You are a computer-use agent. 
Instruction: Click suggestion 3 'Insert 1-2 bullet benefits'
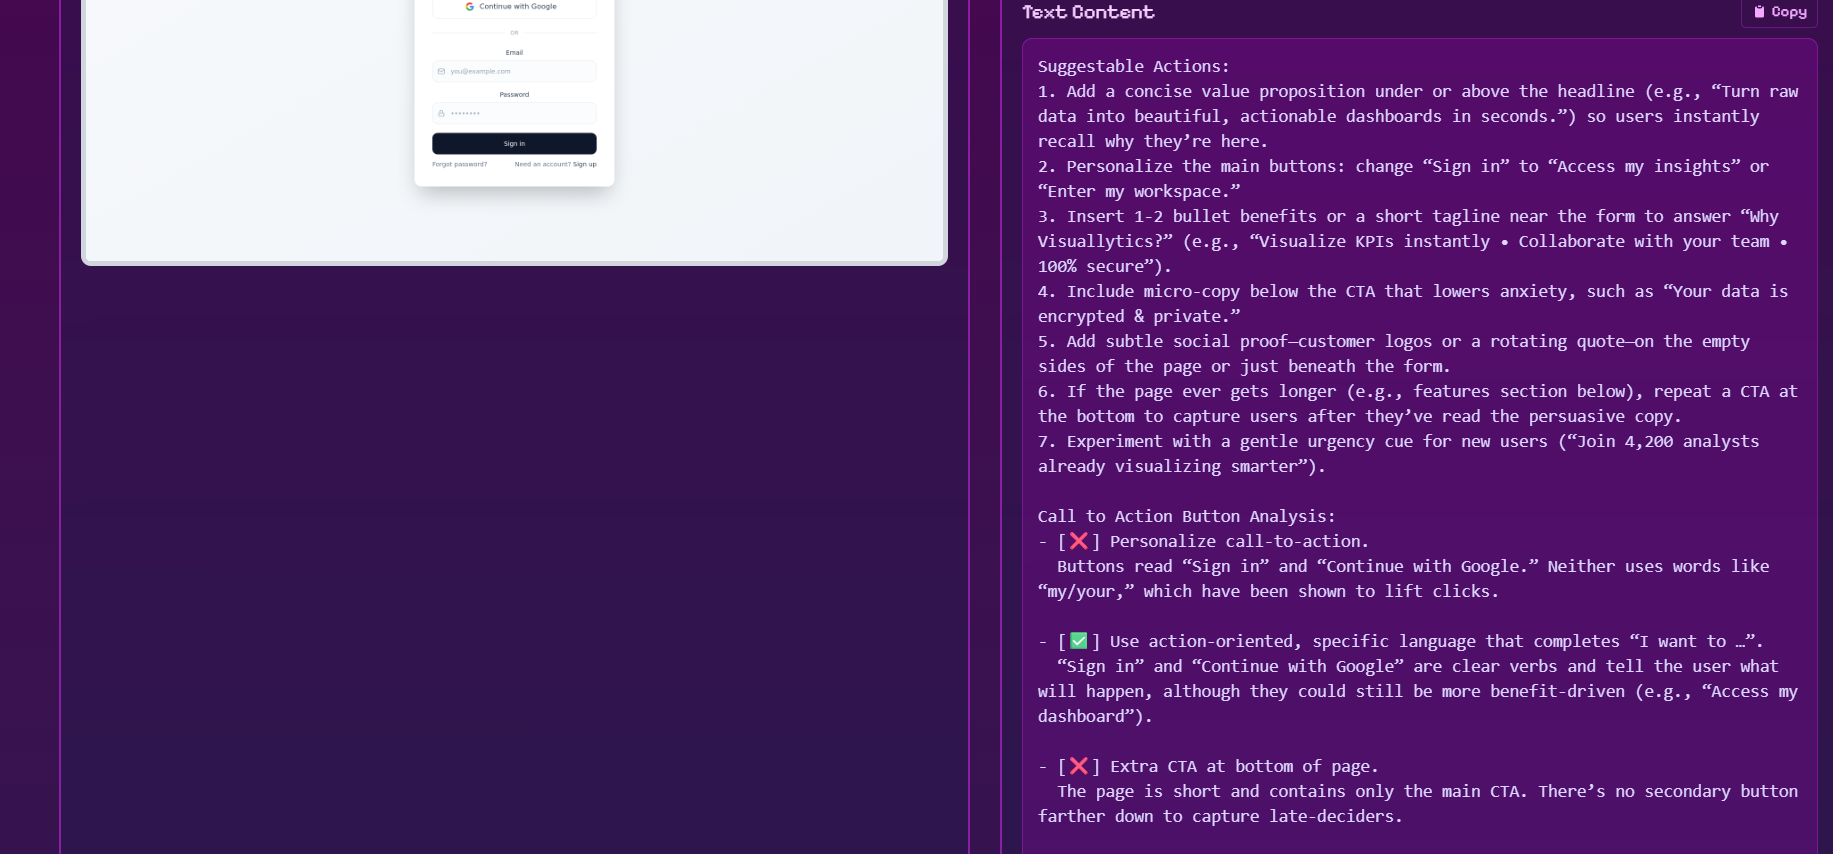(1413, 241)
